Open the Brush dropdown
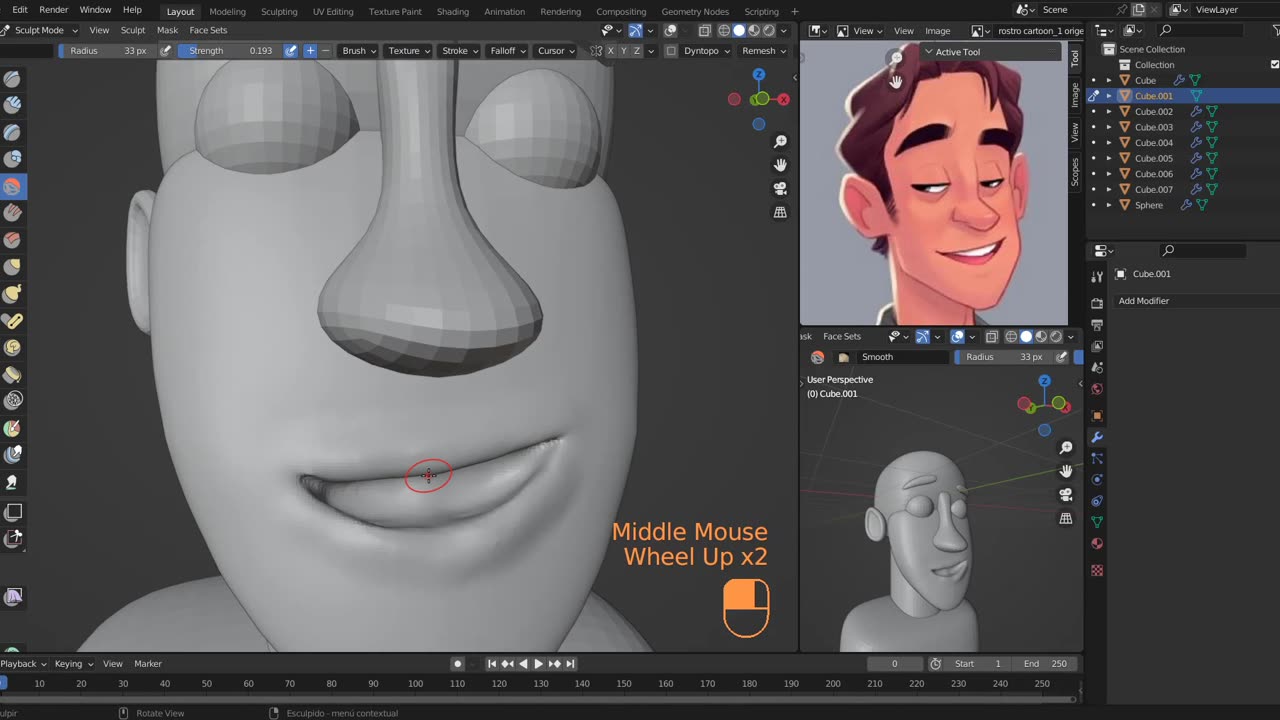 point(359,51)
